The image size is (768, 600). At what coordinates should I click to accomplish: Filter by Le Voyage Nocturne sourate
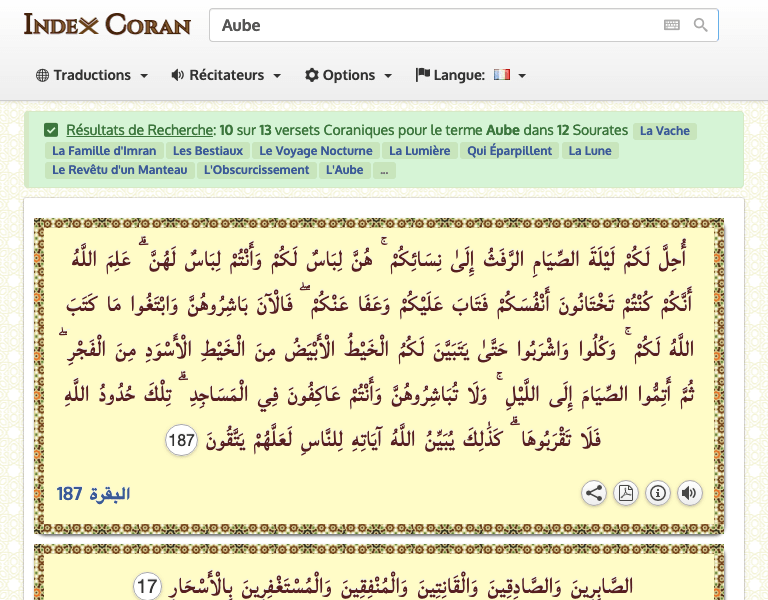point(315,151)
